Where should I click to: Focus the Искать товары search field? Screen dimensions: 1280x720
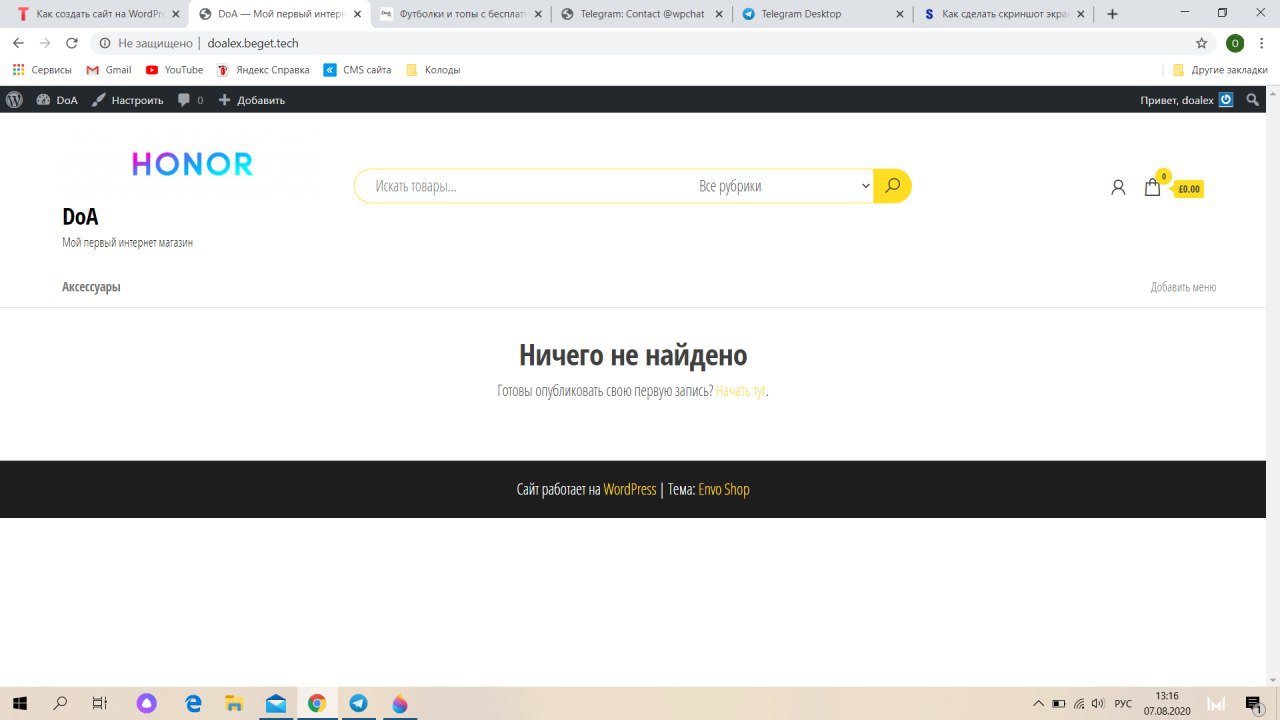525,186
